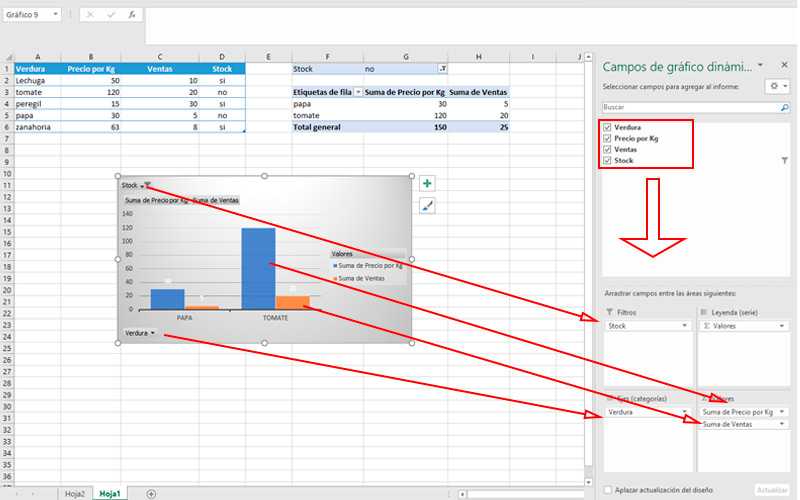Switch to the Hoja2 sheet tab
The image size is (800, 500).
(75, 494)
